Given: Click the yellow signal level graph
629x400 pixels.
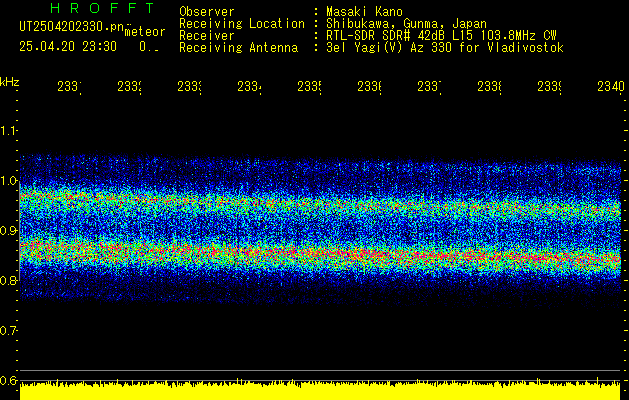Looking at the screenshot, I should click(x=320, y=390).
